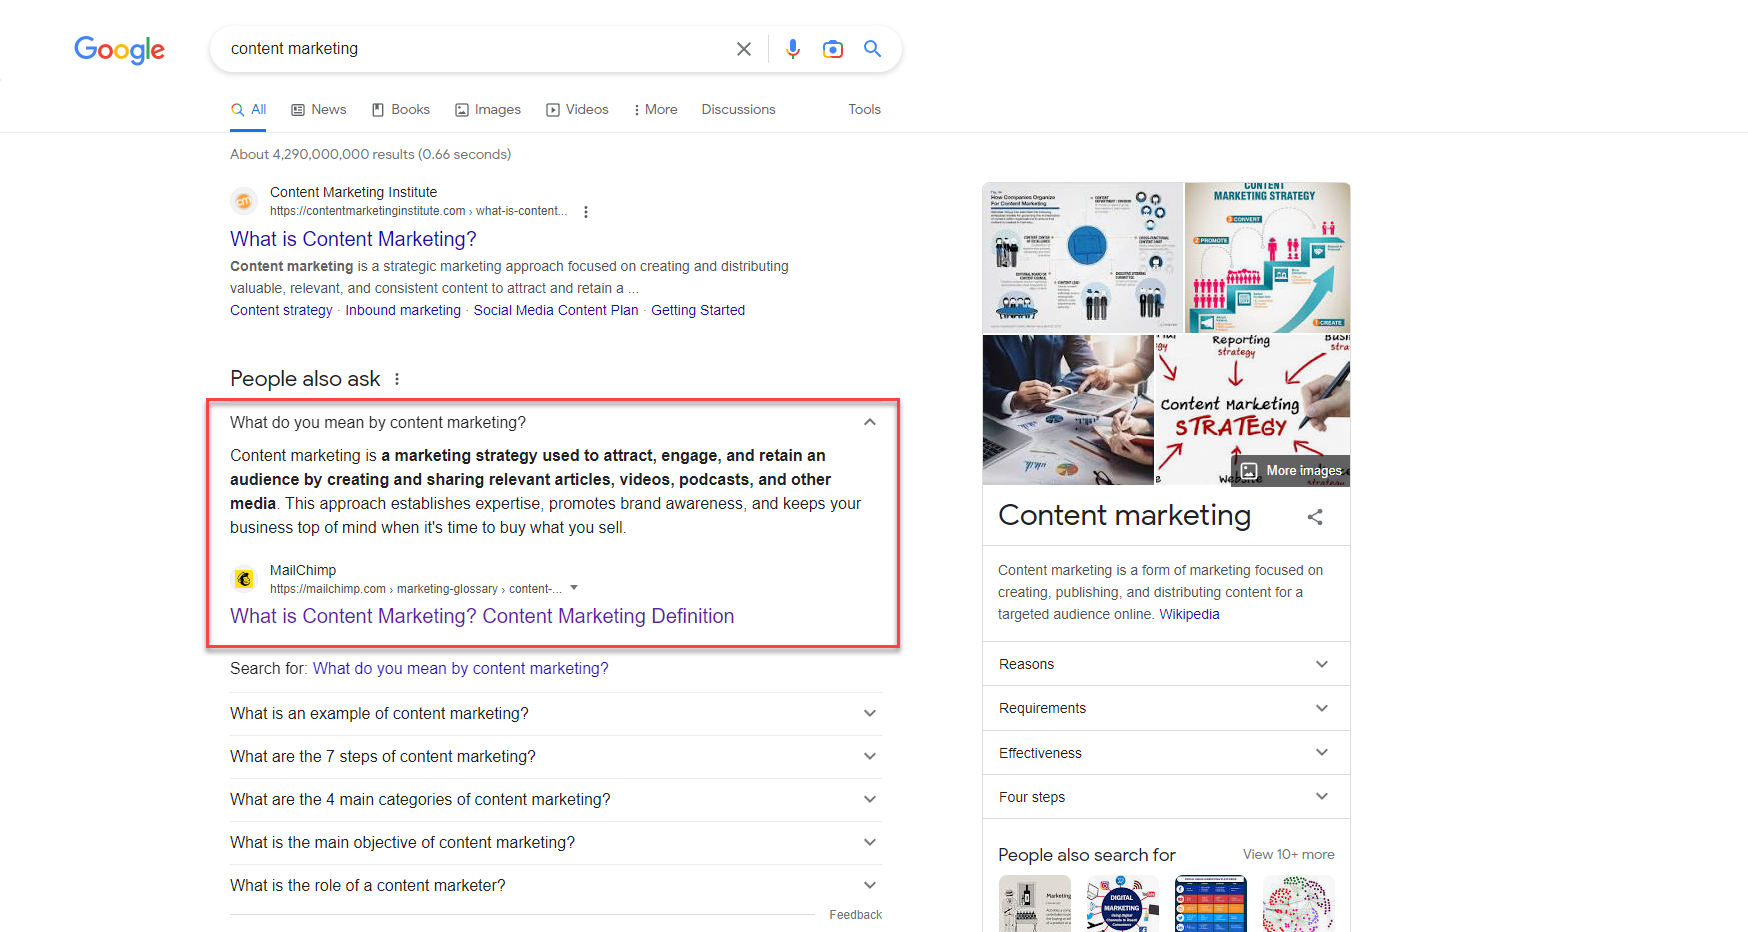
Task: Search for 'What do you mean by content marketing?'
Action: [x=460, y=669]
